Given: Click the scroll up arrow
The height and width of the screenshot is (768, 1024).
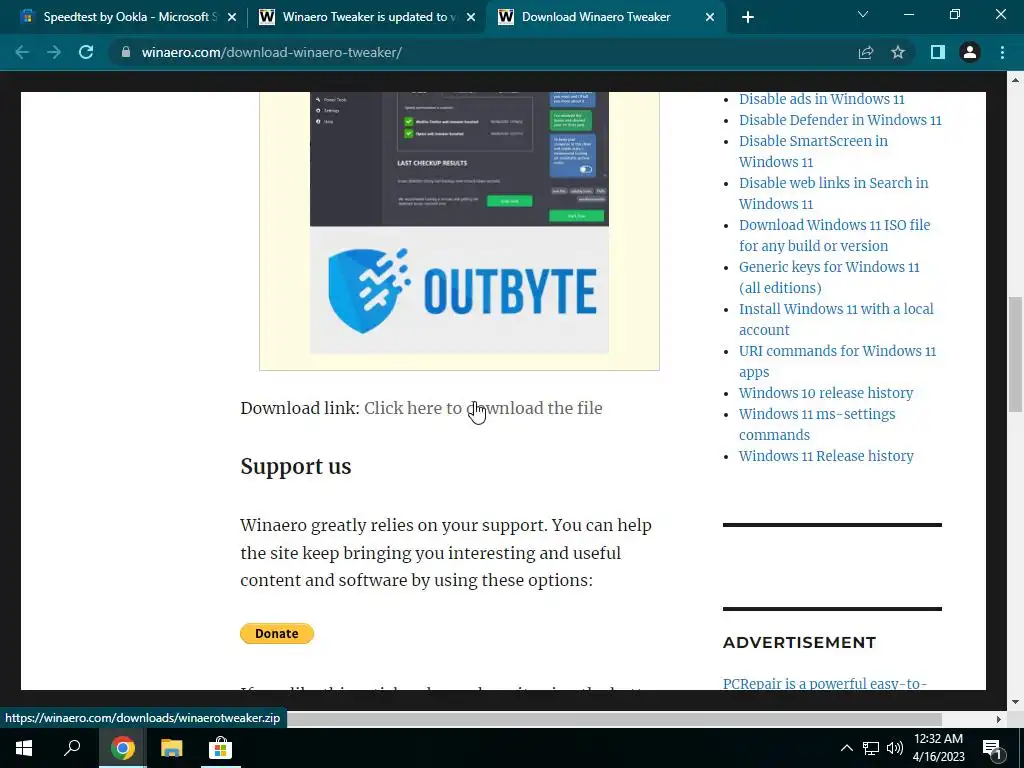Looking at the screenshot, I should (x=1015, y=80).
